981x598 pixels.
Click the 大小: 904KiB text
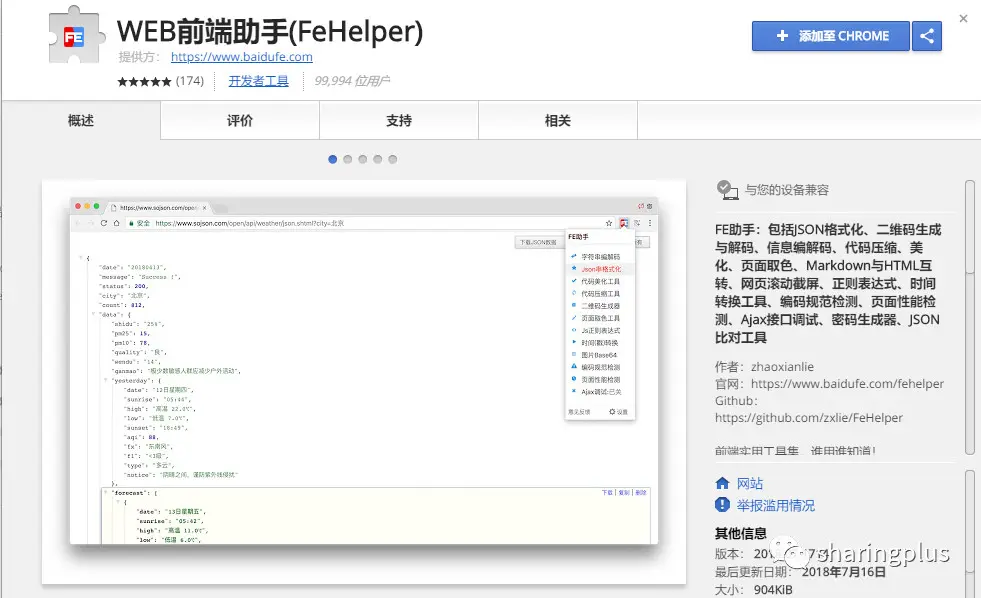pyautogui.click(x=754, y=590)
